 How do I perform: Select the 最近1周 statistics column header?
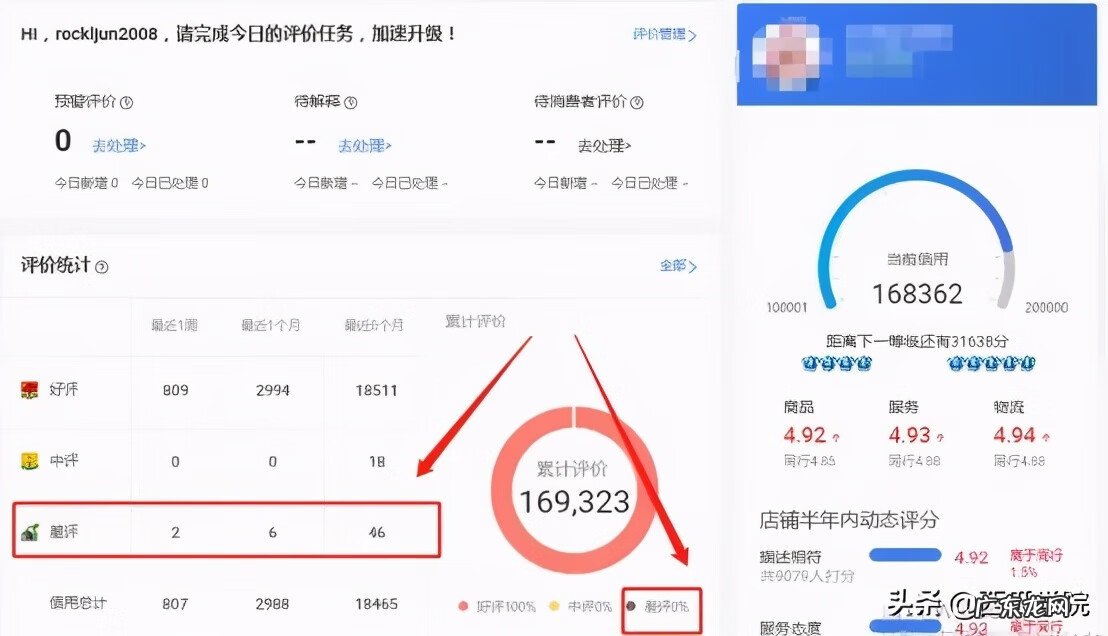(x=174, y=322)
